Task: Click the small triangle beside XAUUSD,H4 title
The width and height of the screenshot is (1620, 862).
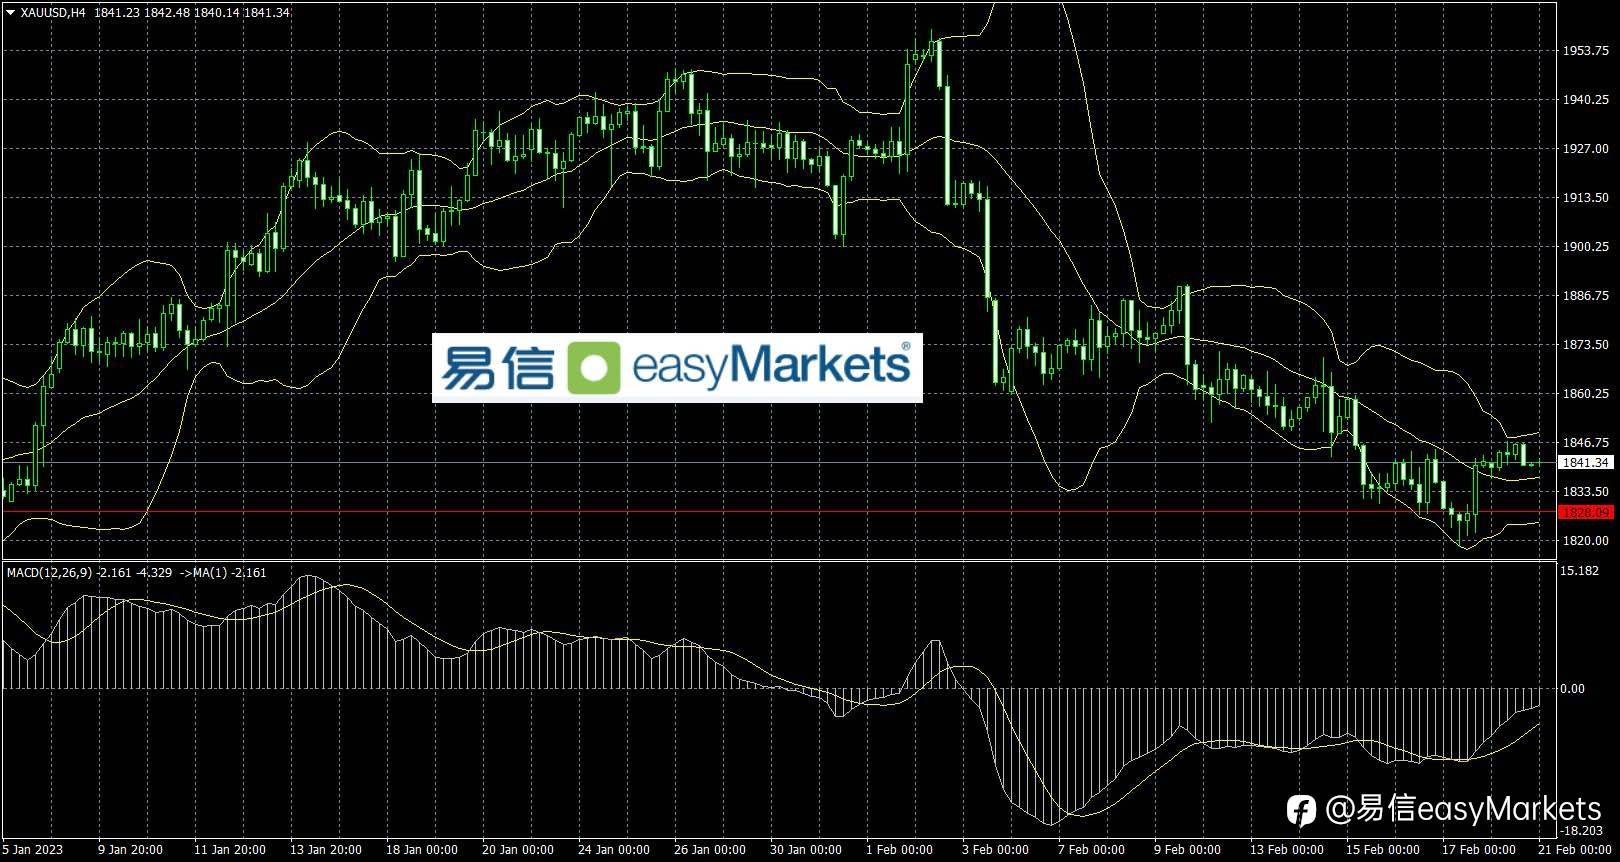Action: coord(10,12)
